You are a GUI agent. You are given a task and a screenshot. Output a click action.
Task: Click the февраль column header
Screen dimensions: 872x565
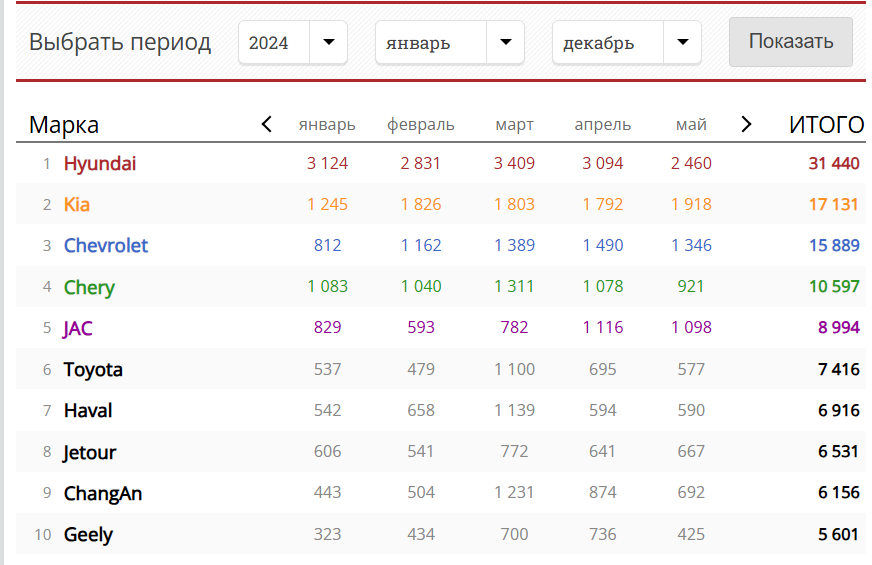click(x=421, y=125)
